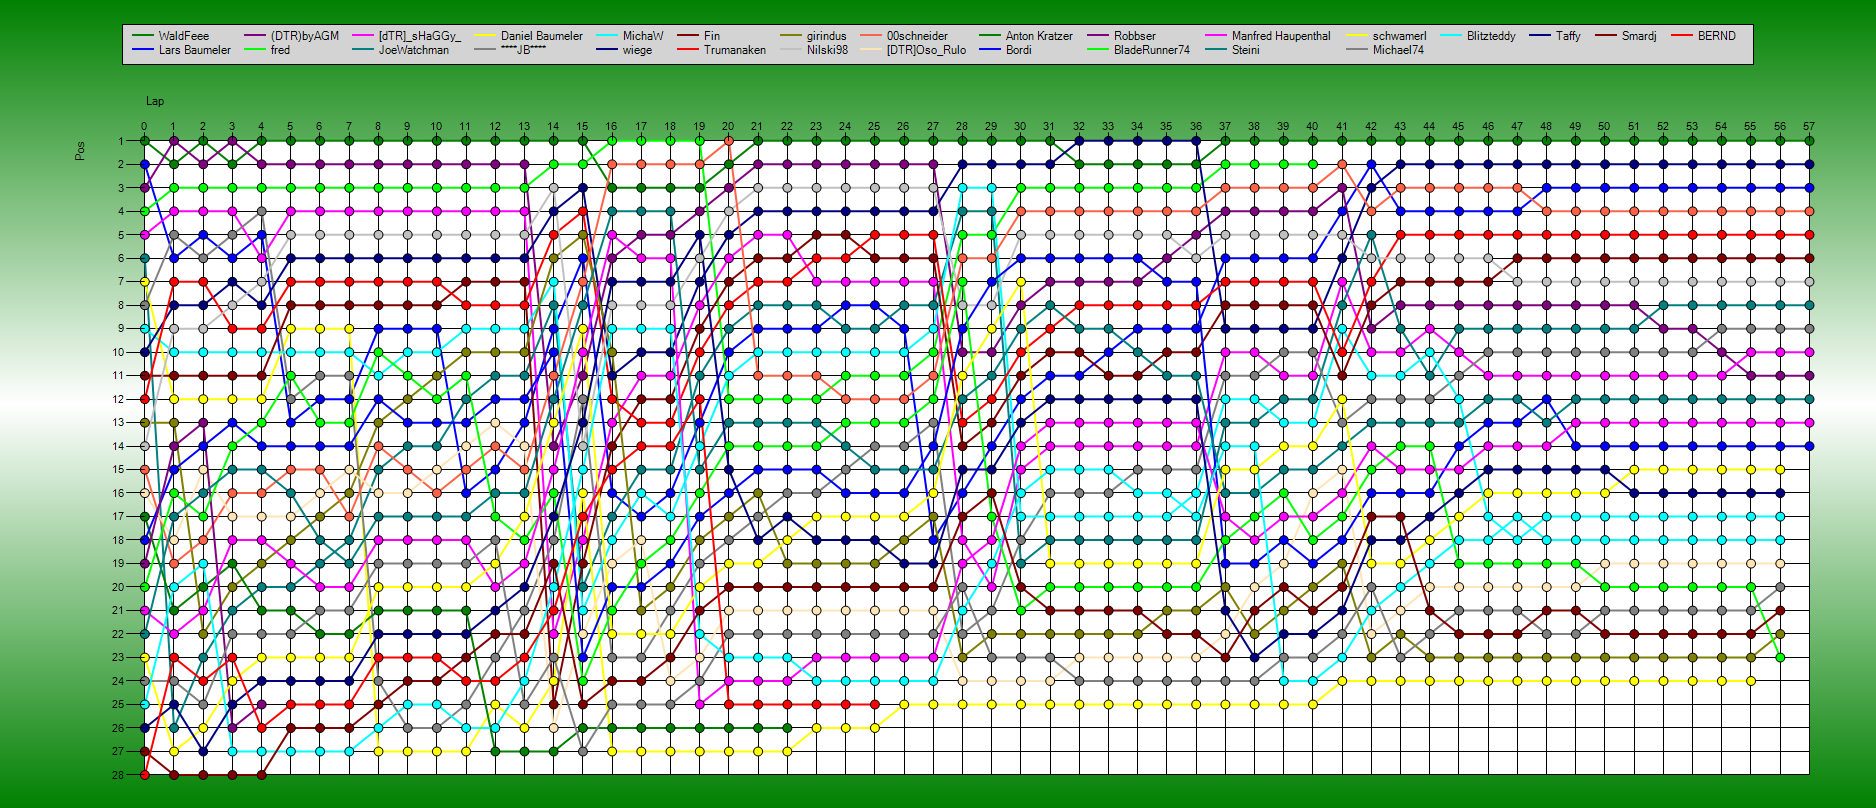The image size is (1876, 808).
Task: Select Lars Baumeler legend entry
Action: pyautogui.click(x=194, y=50)
